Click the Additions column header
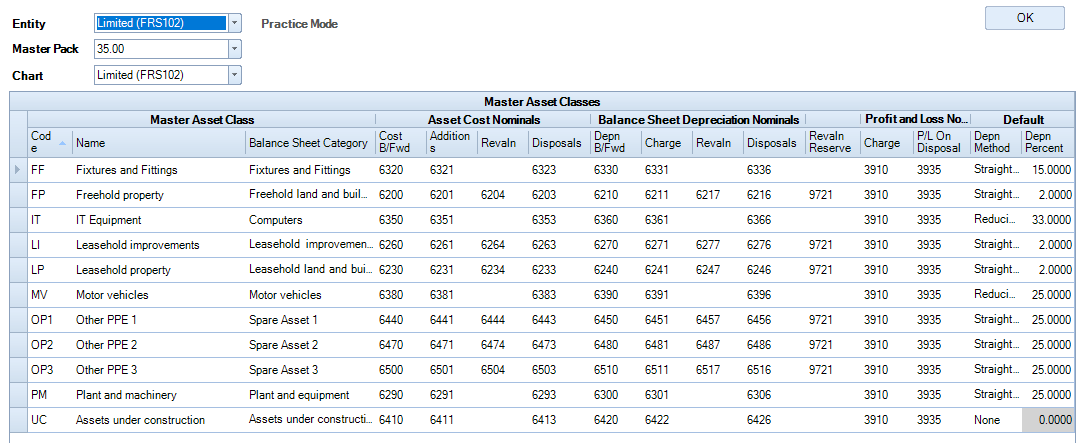The height and width of the screenshot is (443, 1080). pyautogui.click(x=451, y=142)
